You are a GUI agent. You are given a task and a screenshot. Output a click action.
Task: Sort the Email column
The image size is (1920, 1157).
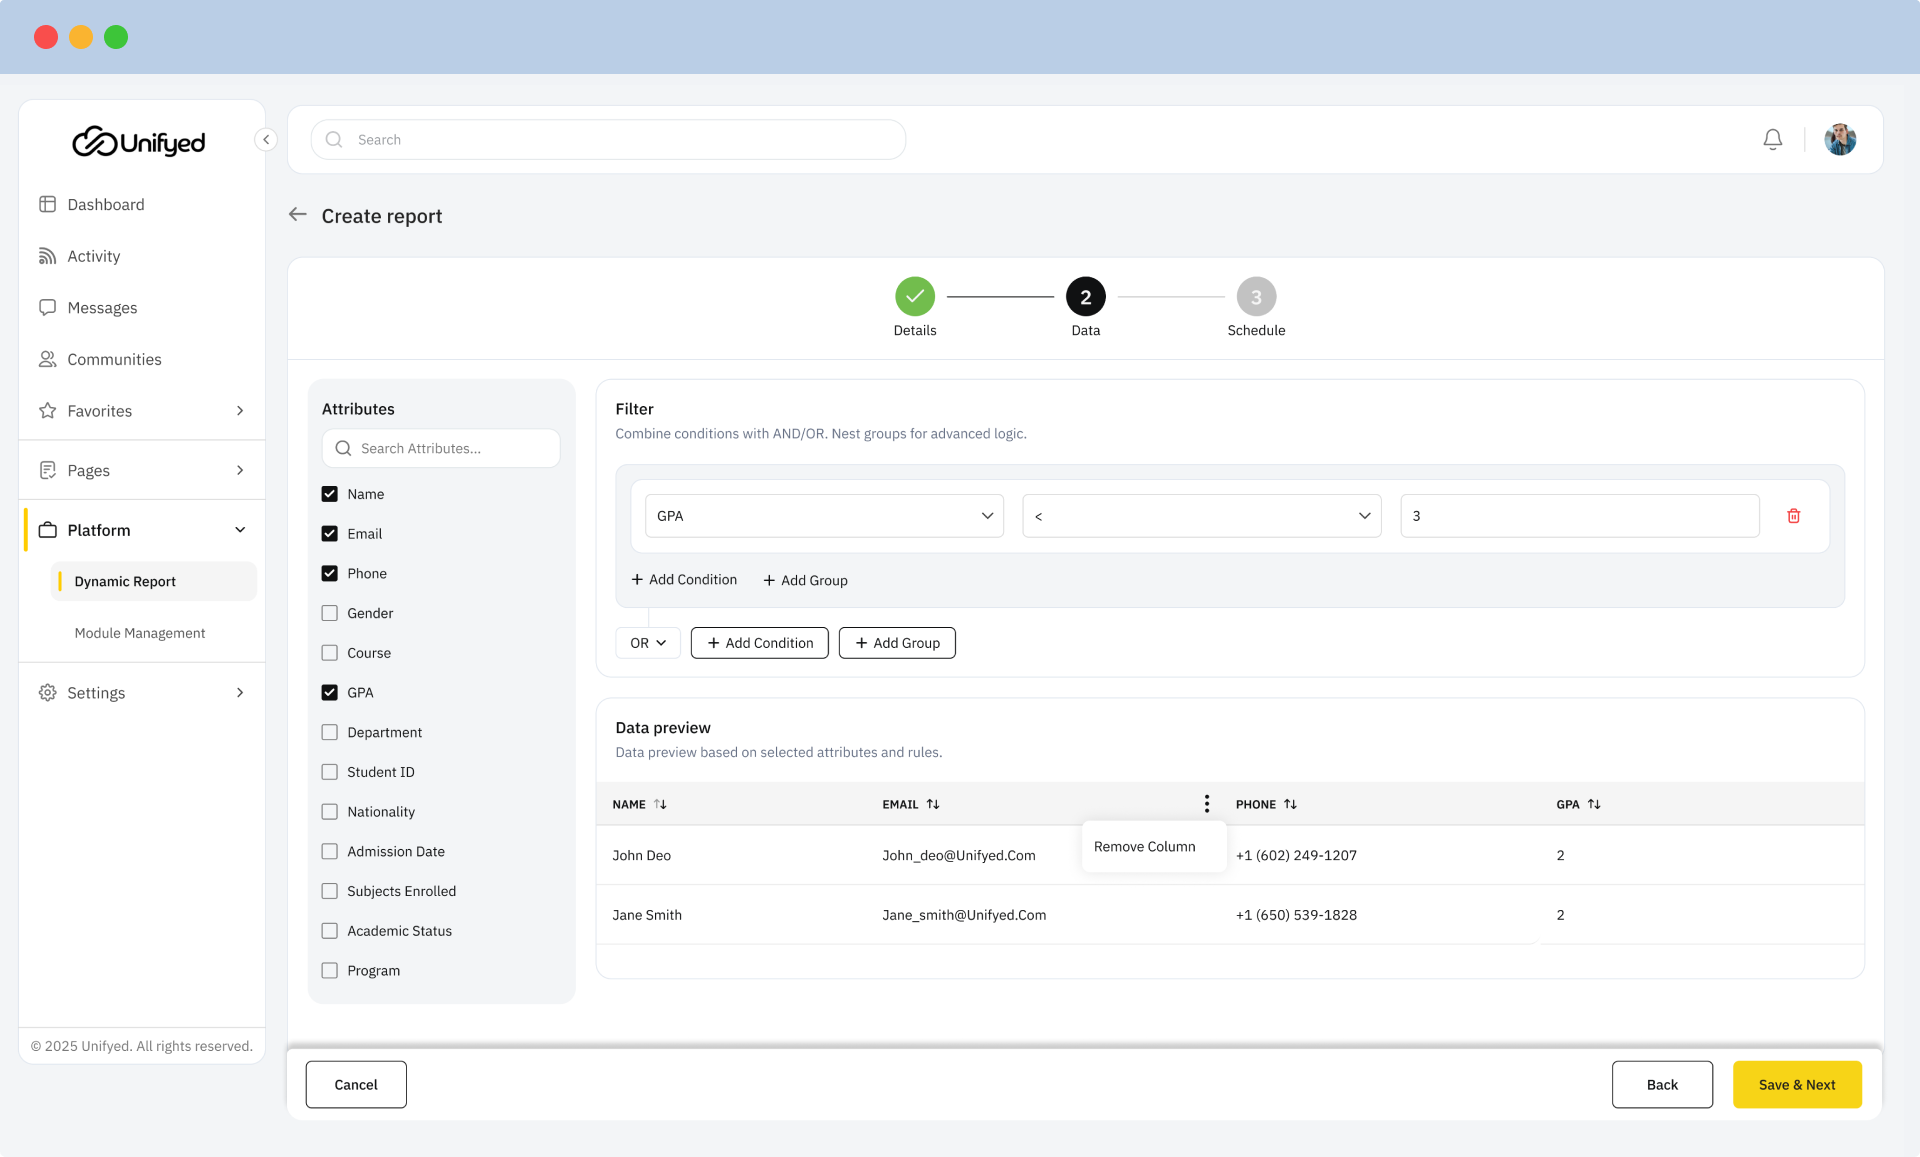tap(933, 804)
